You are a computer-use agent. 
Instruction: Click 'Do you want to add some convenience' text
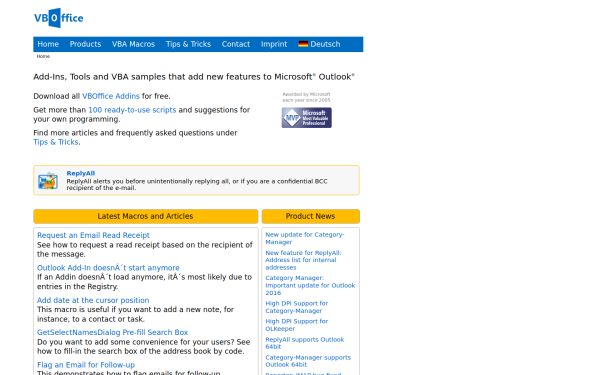pos(143,347)
